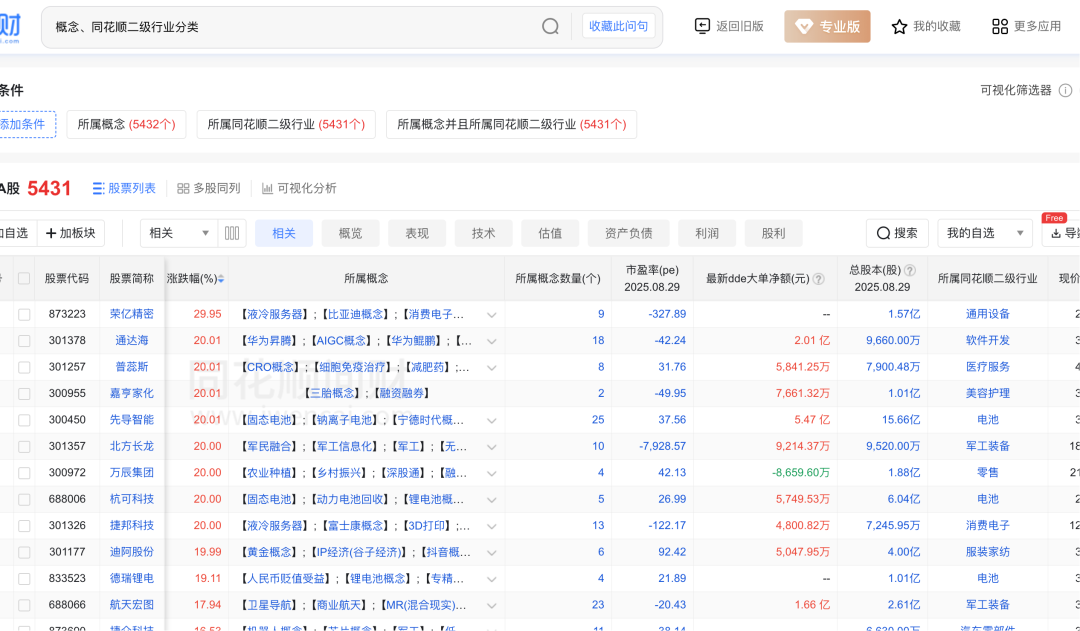Image resolution: width=1080 pixels, height=631 pixels.
Task: Select condition 所属同花顺二级行业 (5431个)
Action: pos(286,124)
